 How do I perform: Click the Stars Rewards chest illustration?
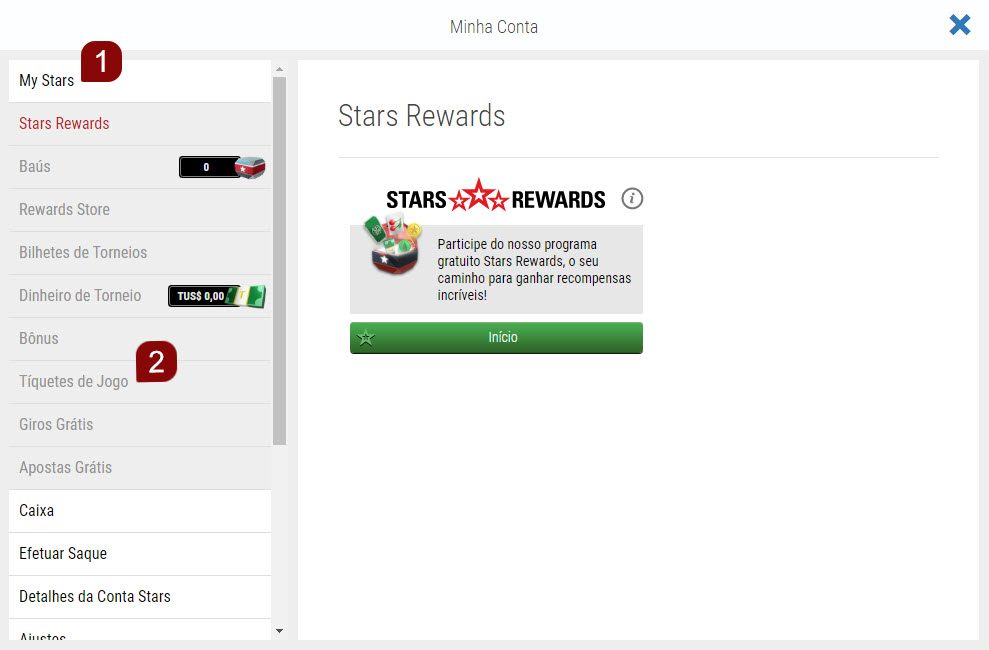click(393, 246)
